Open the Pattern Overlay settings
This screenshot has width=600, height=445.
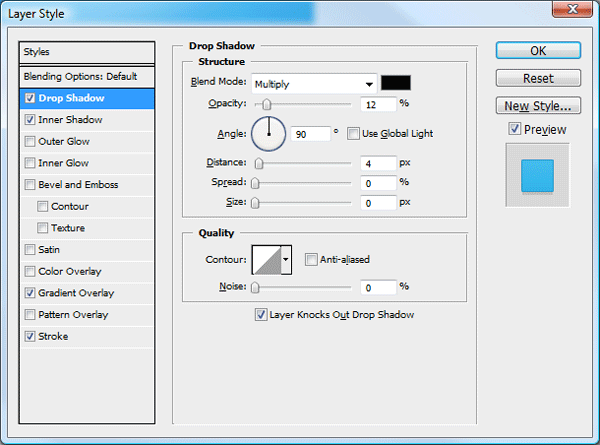[x=87, y=315]
